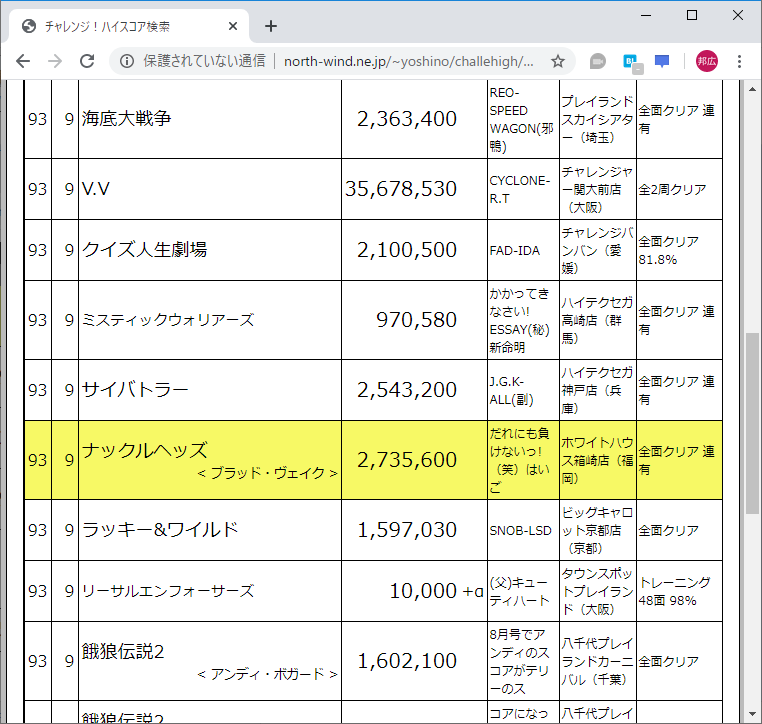Viewport: 762px width, 724px height.
Task: Select the character name アンディ・ボガード
Action: [x=267, y=674]
